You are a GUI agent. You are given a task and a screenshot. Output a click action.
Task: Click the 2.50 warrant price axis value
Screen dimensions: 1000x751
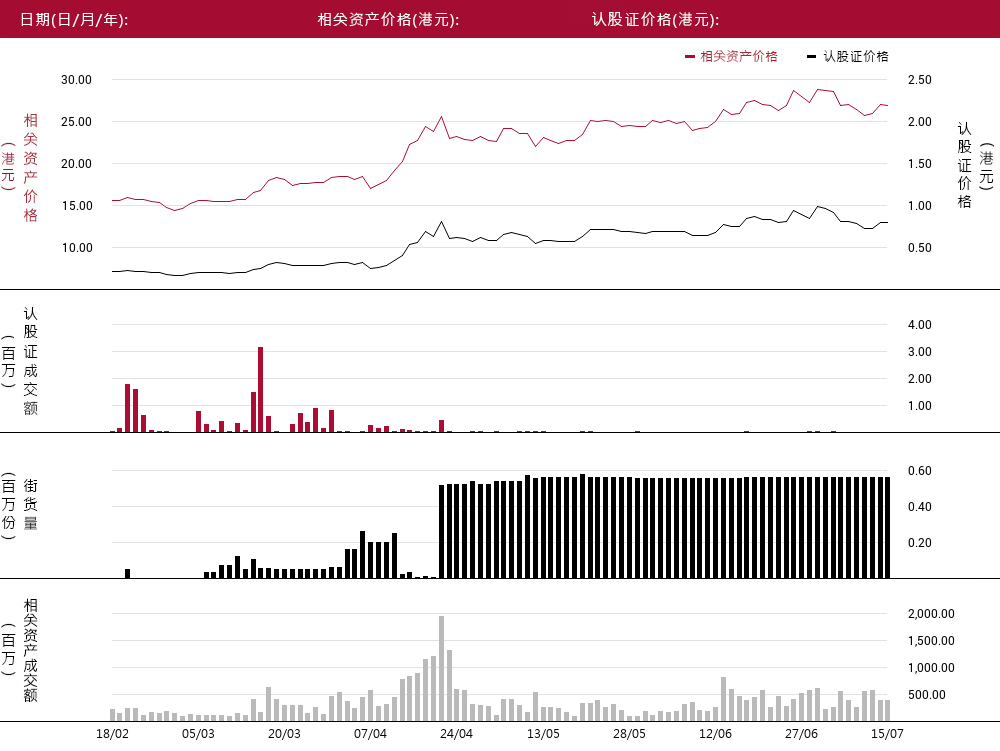click(x=920, y=80)
